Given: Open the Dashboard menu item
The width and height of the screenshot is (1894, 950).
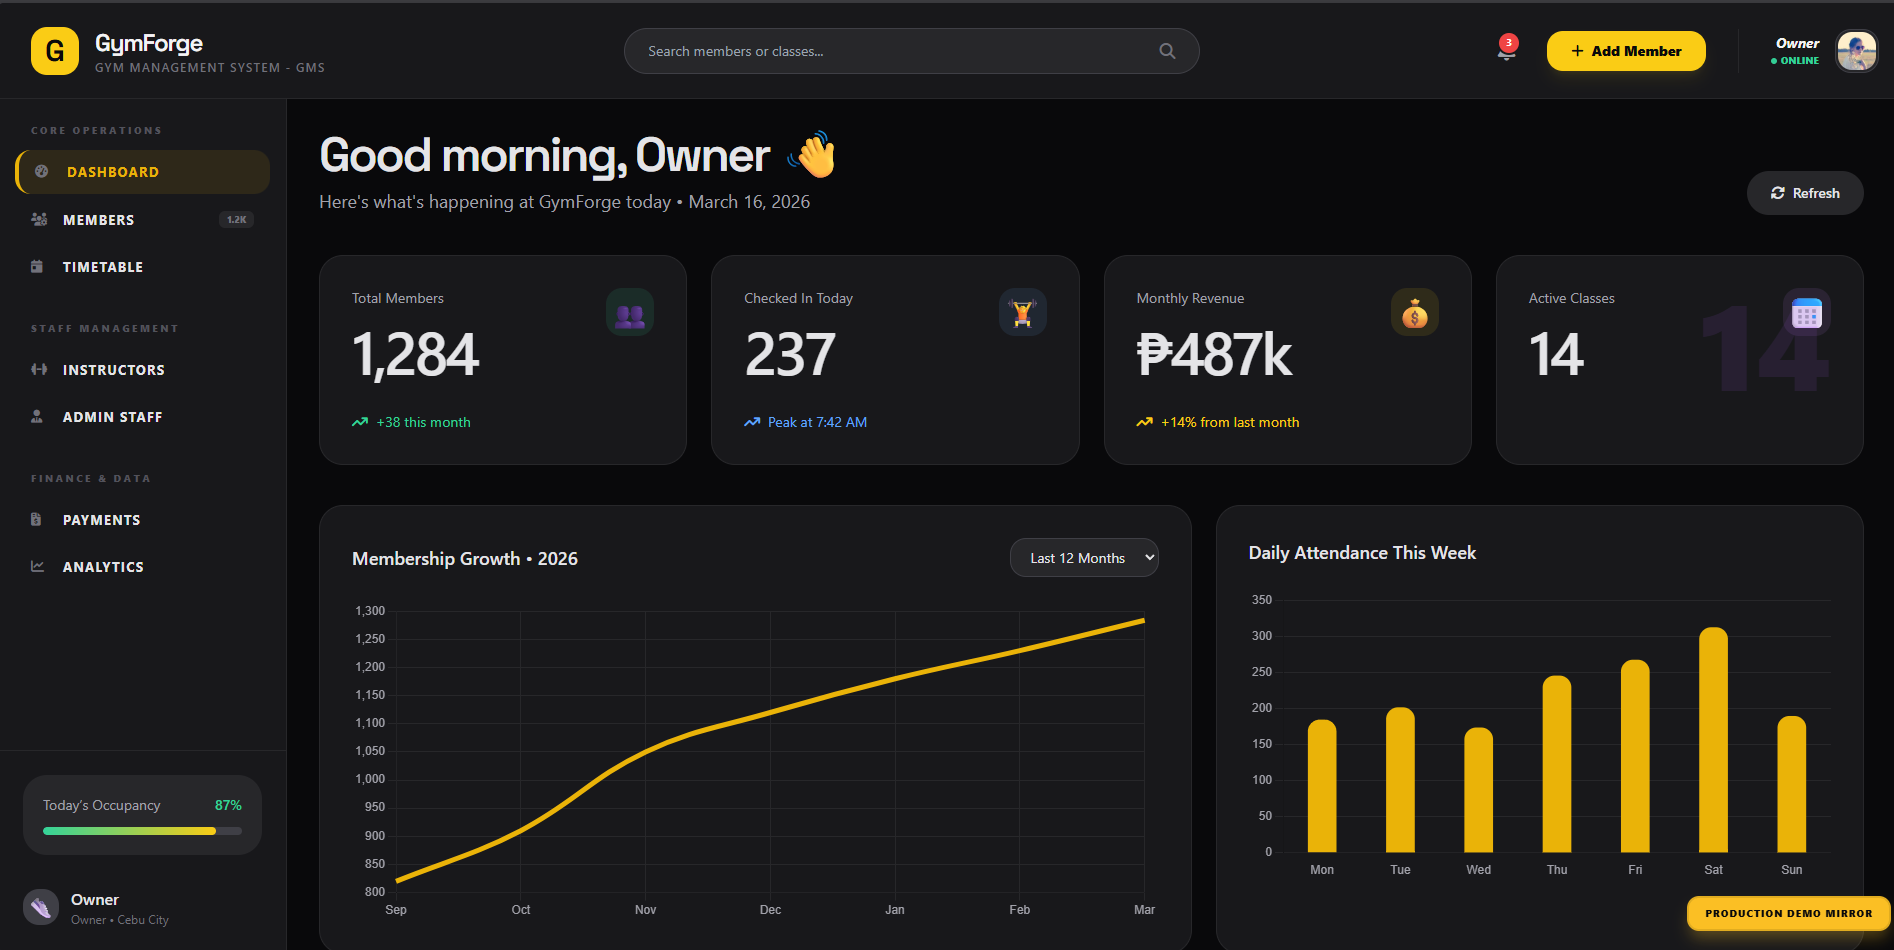Looking at the screenshot, I should [143, 172].
